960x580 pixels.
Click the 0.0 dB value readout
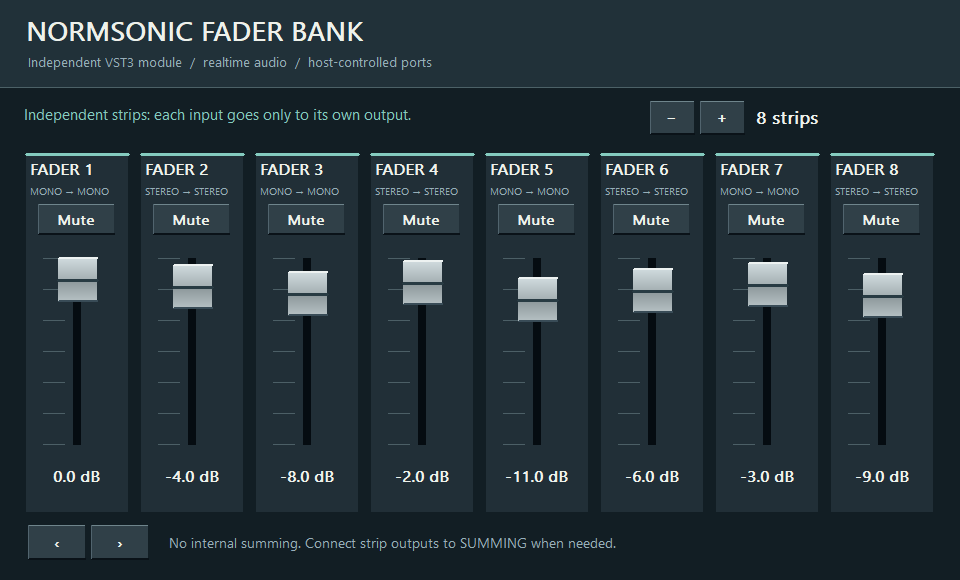coord(77,476)
